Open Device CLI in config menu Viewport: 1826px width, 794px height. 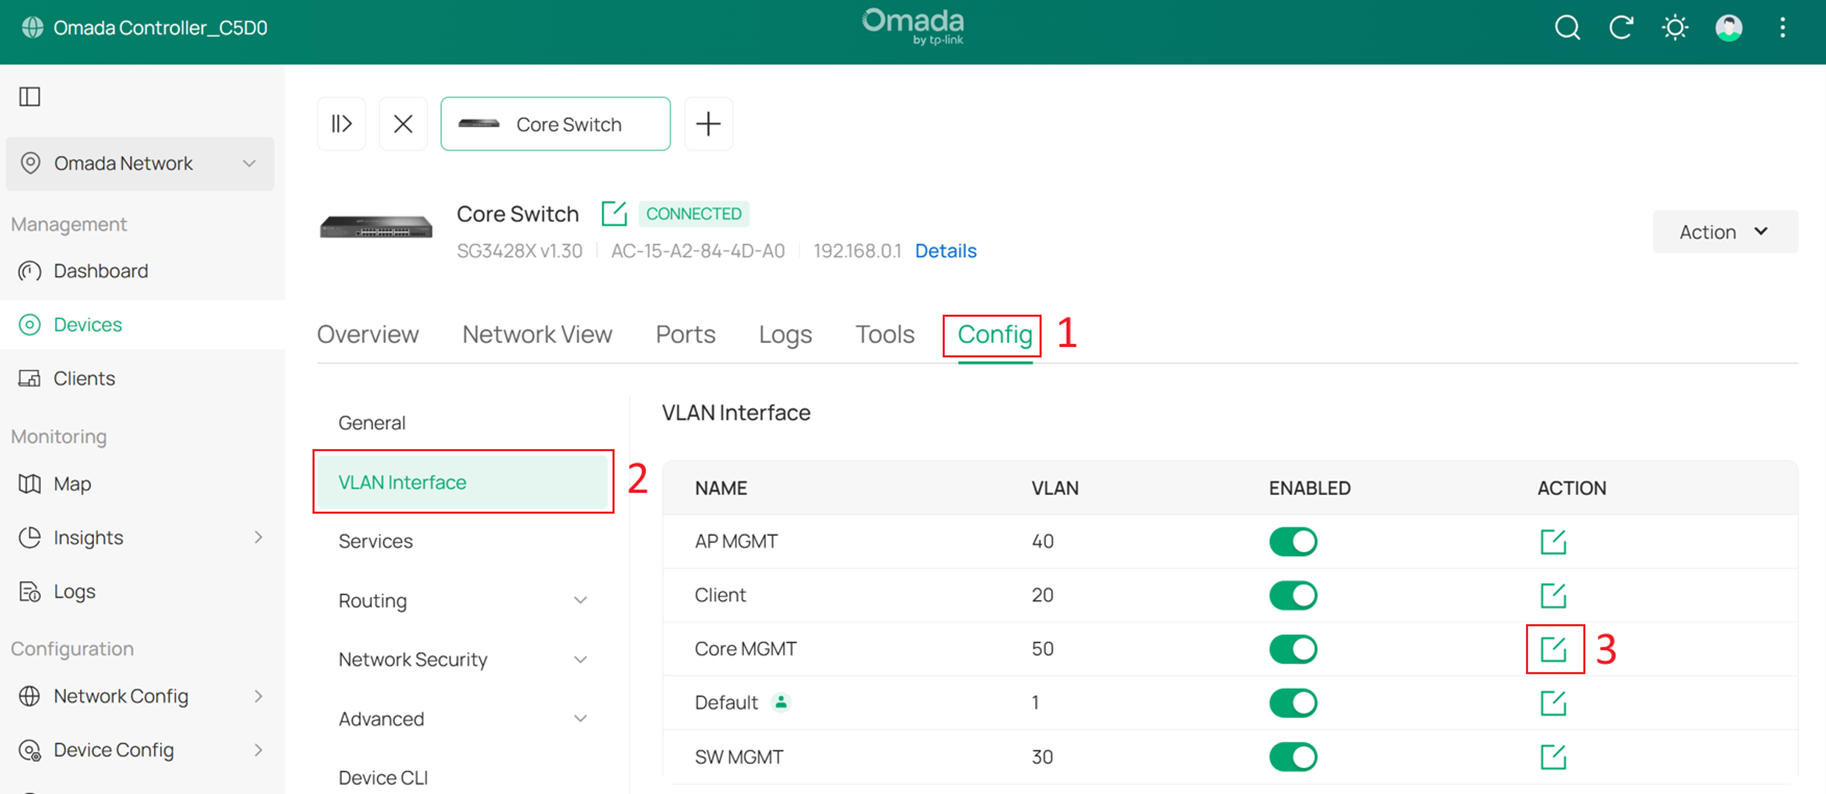[383, 778]
